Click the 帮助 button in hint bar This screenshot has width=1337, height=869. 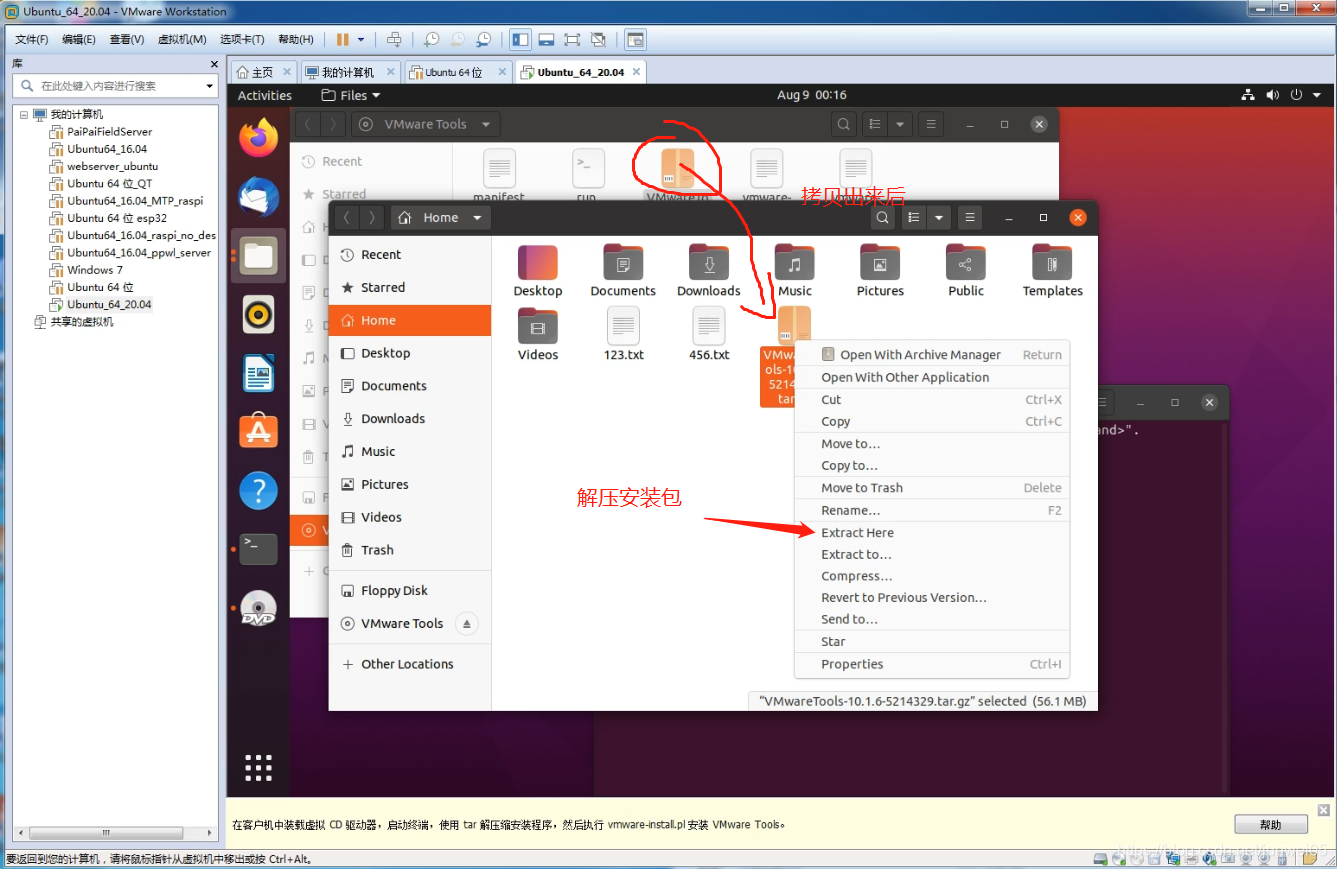click(1271, 825)
